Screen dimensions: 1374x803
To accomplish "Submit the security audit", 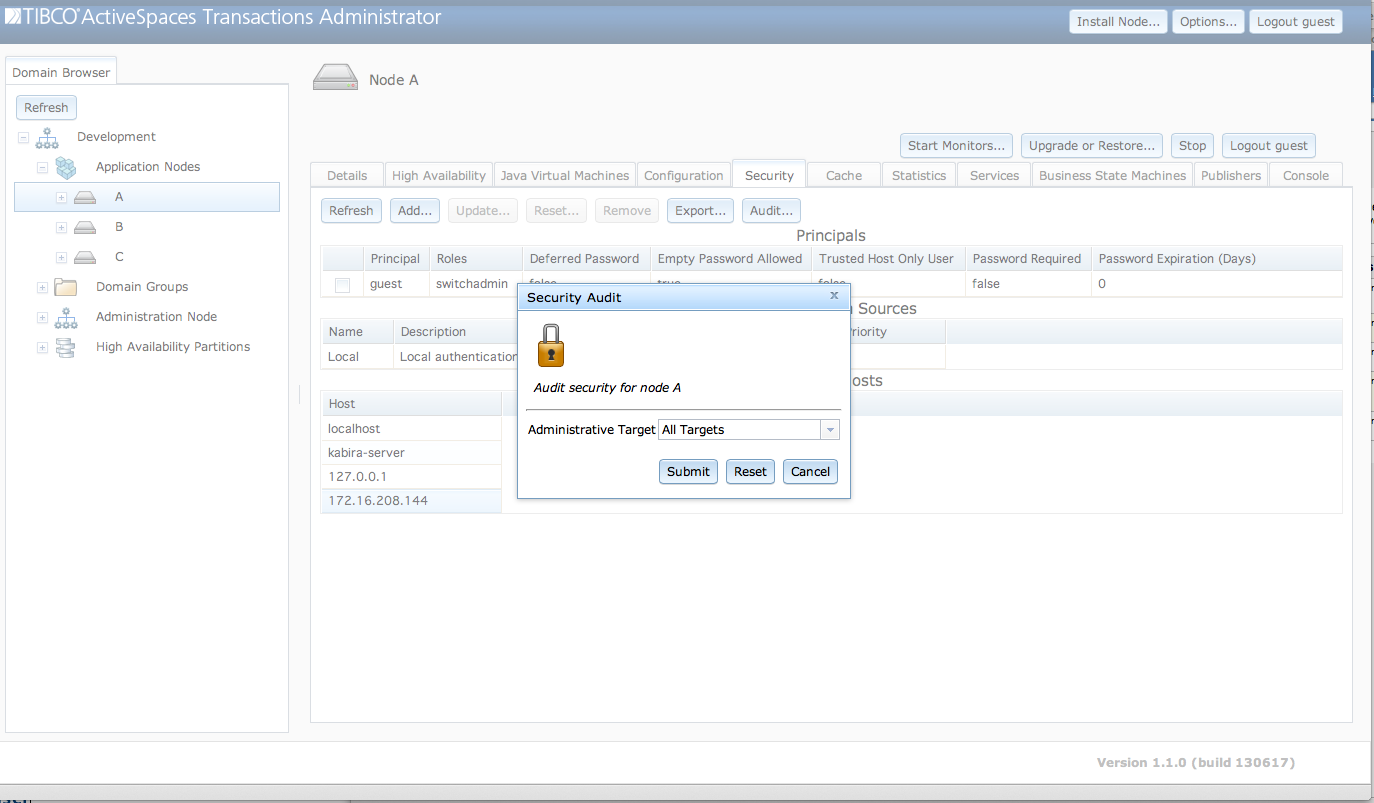I will pos(688,472).
